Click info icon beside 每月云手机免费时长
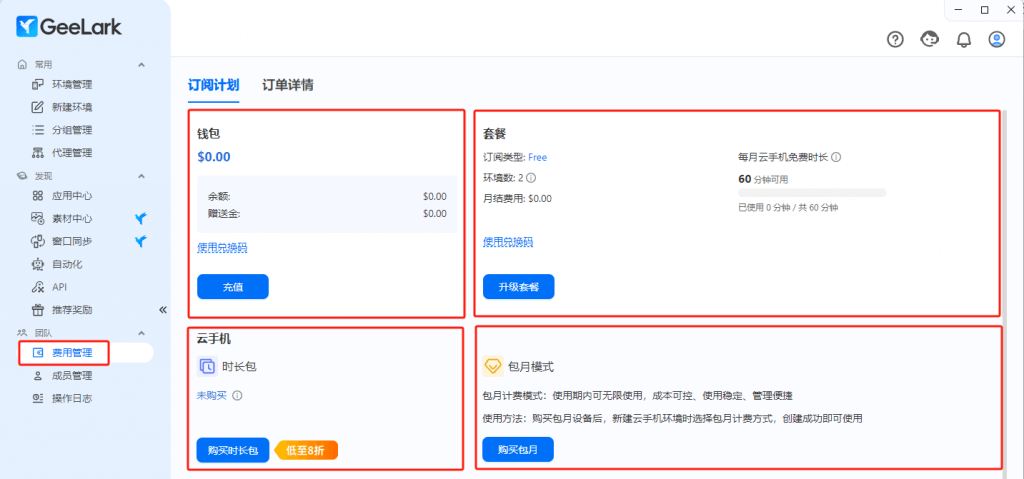The width and height of the screenshot is (1024, 479). [835, 157]
